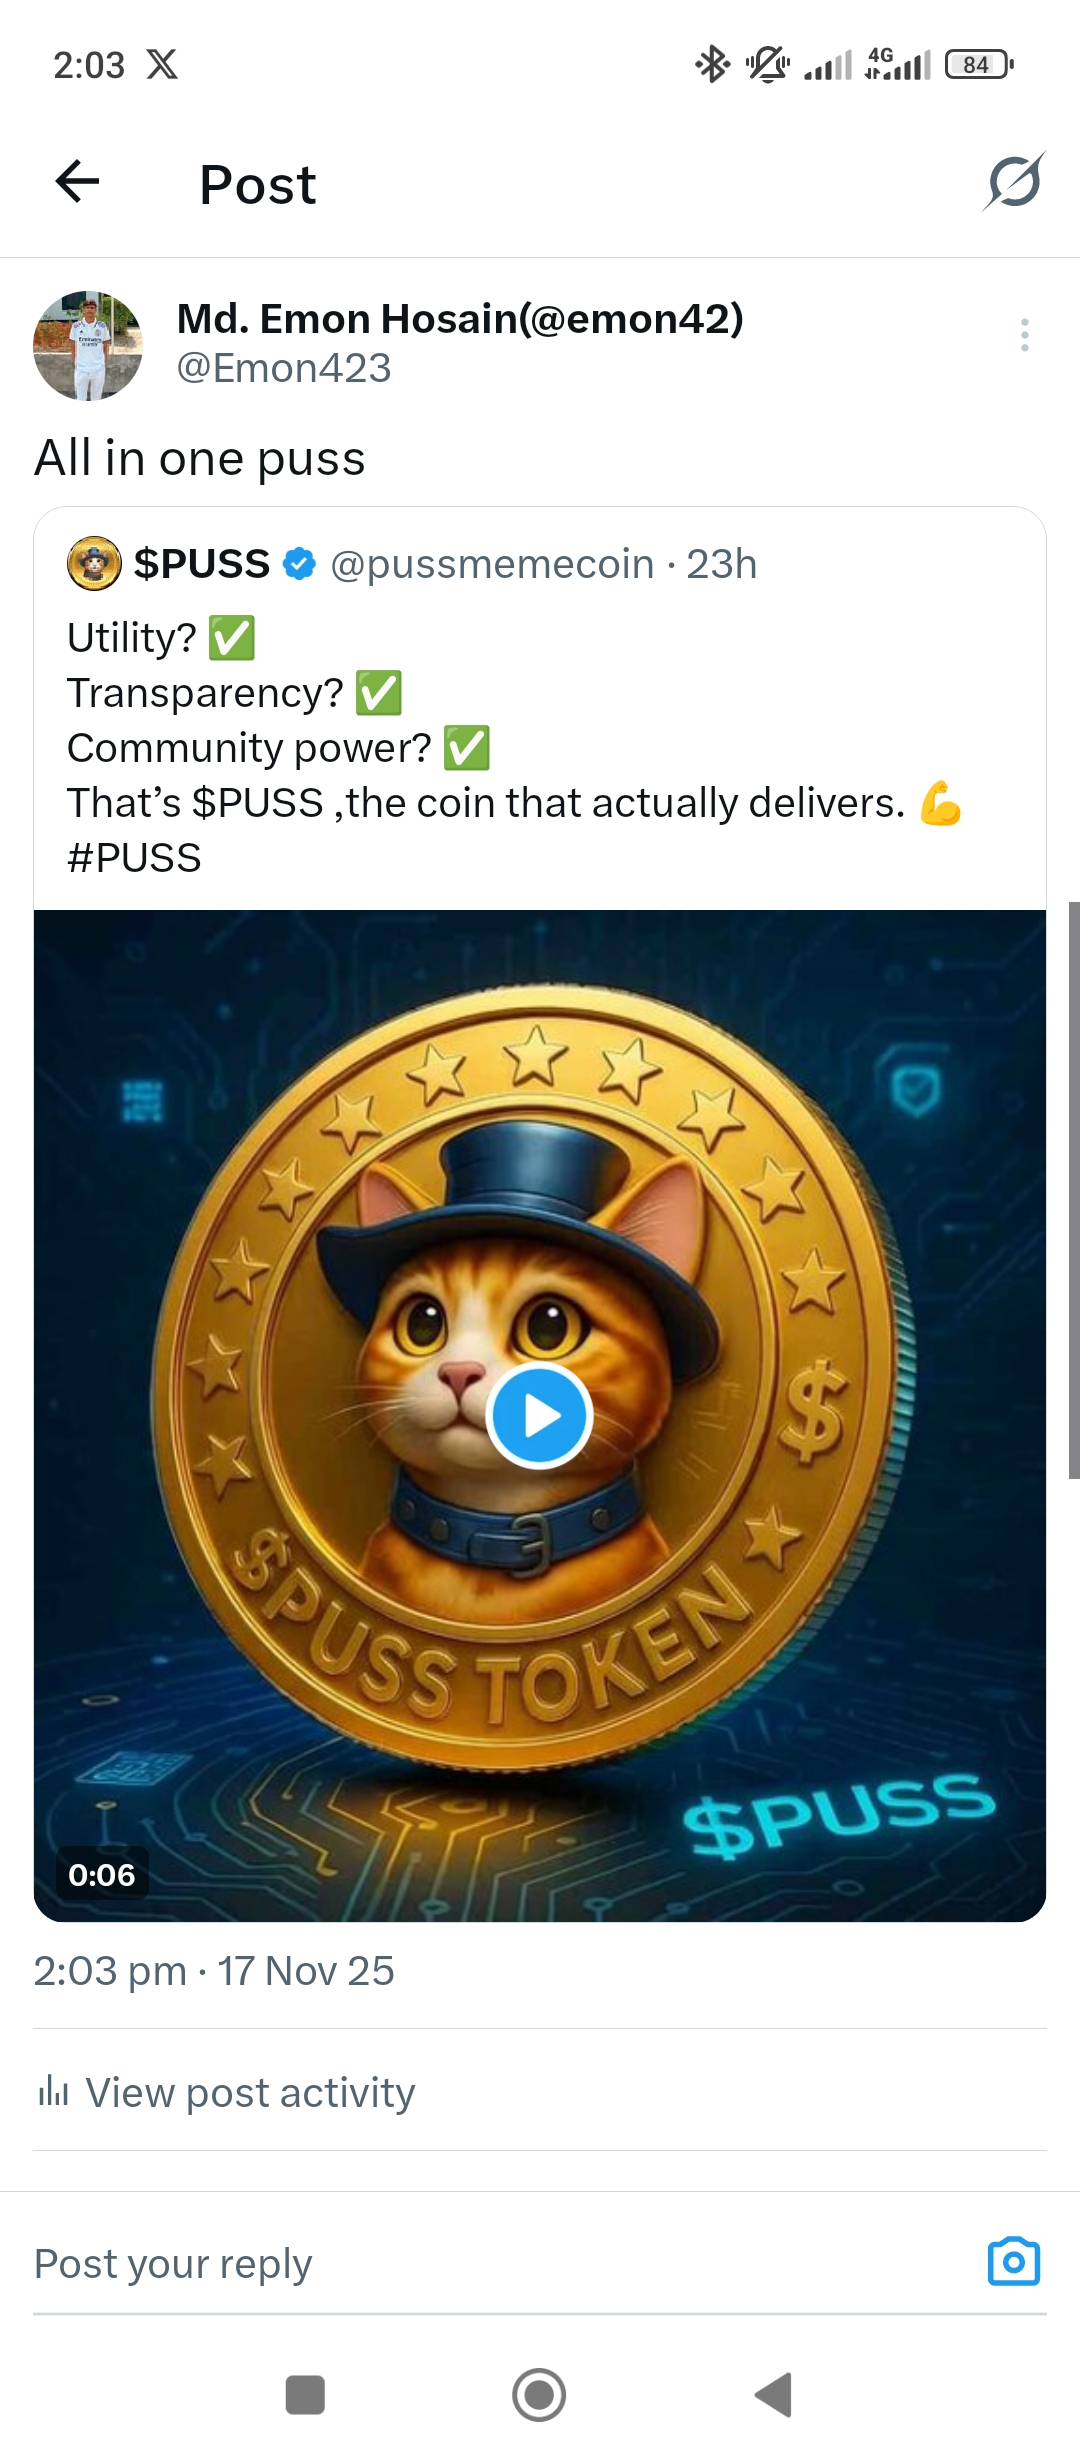
Task: Tap the back arrow beside Post
Action: click(77, 182)
